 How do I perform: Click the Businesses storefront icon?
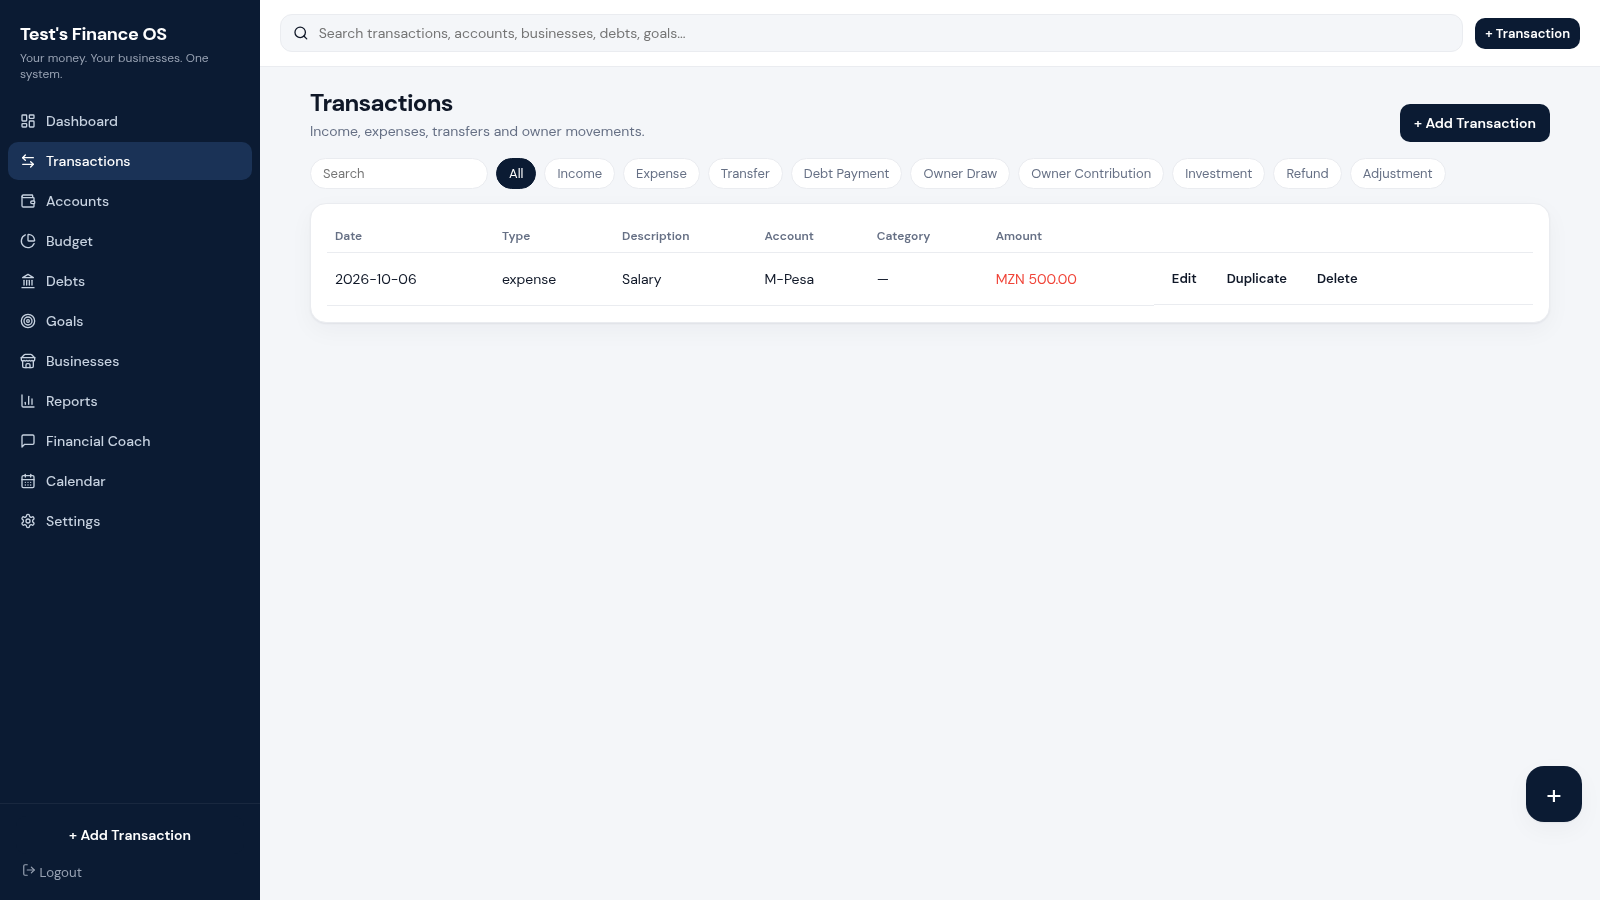click(x=28, y=361)
